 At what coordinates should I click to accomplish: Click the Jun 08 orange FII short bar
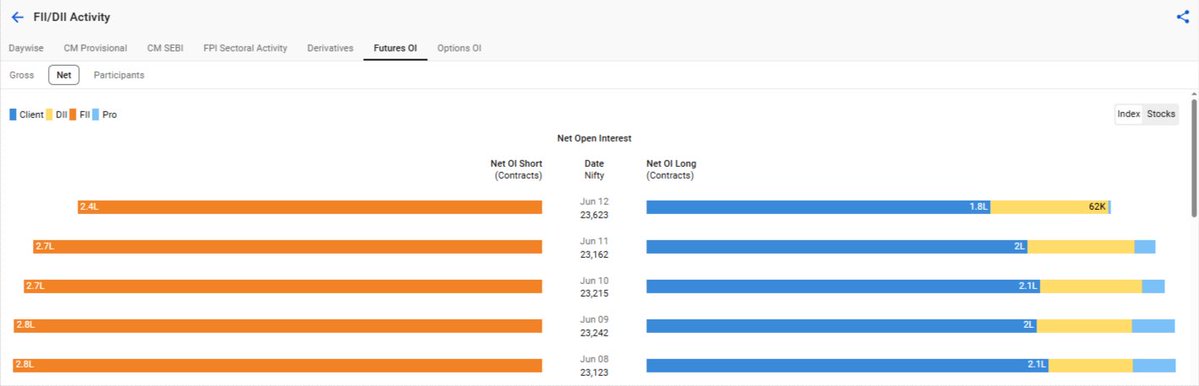278,365
